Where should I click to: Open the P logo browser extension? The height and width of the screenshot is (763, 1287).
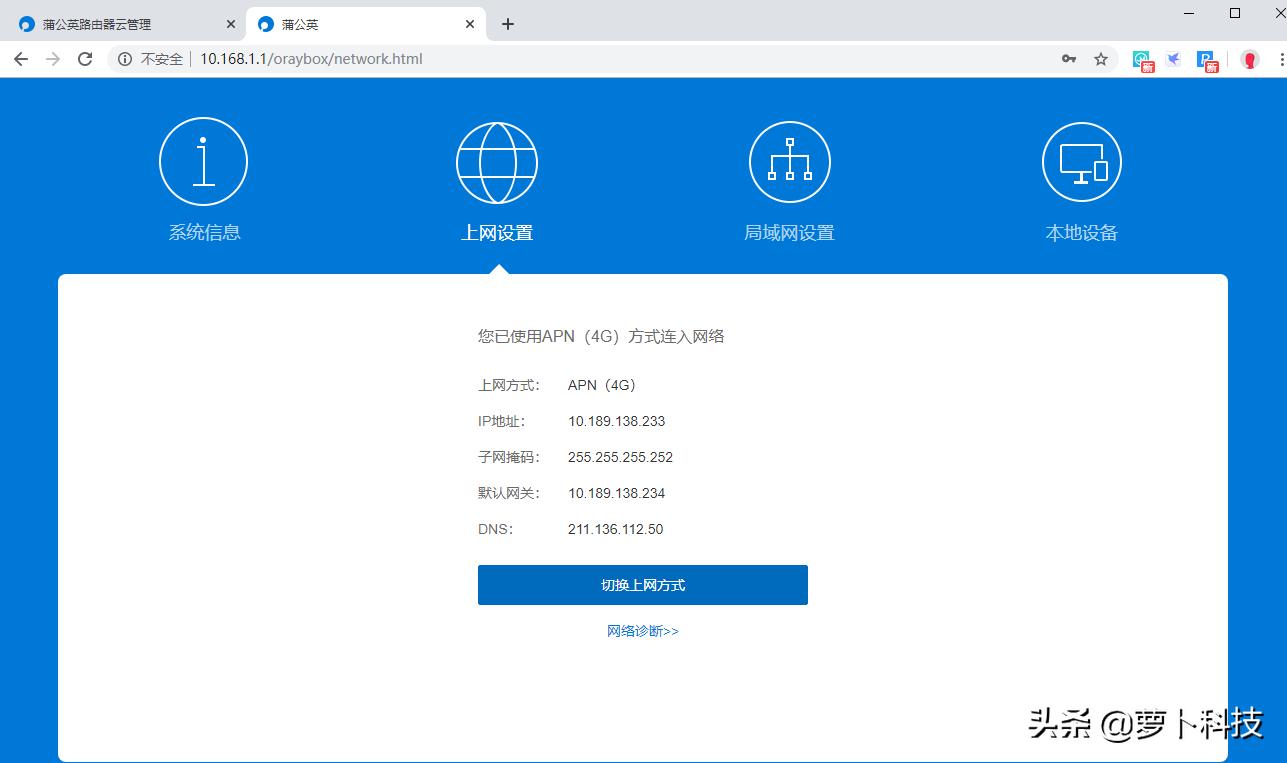pos(1206,60)
